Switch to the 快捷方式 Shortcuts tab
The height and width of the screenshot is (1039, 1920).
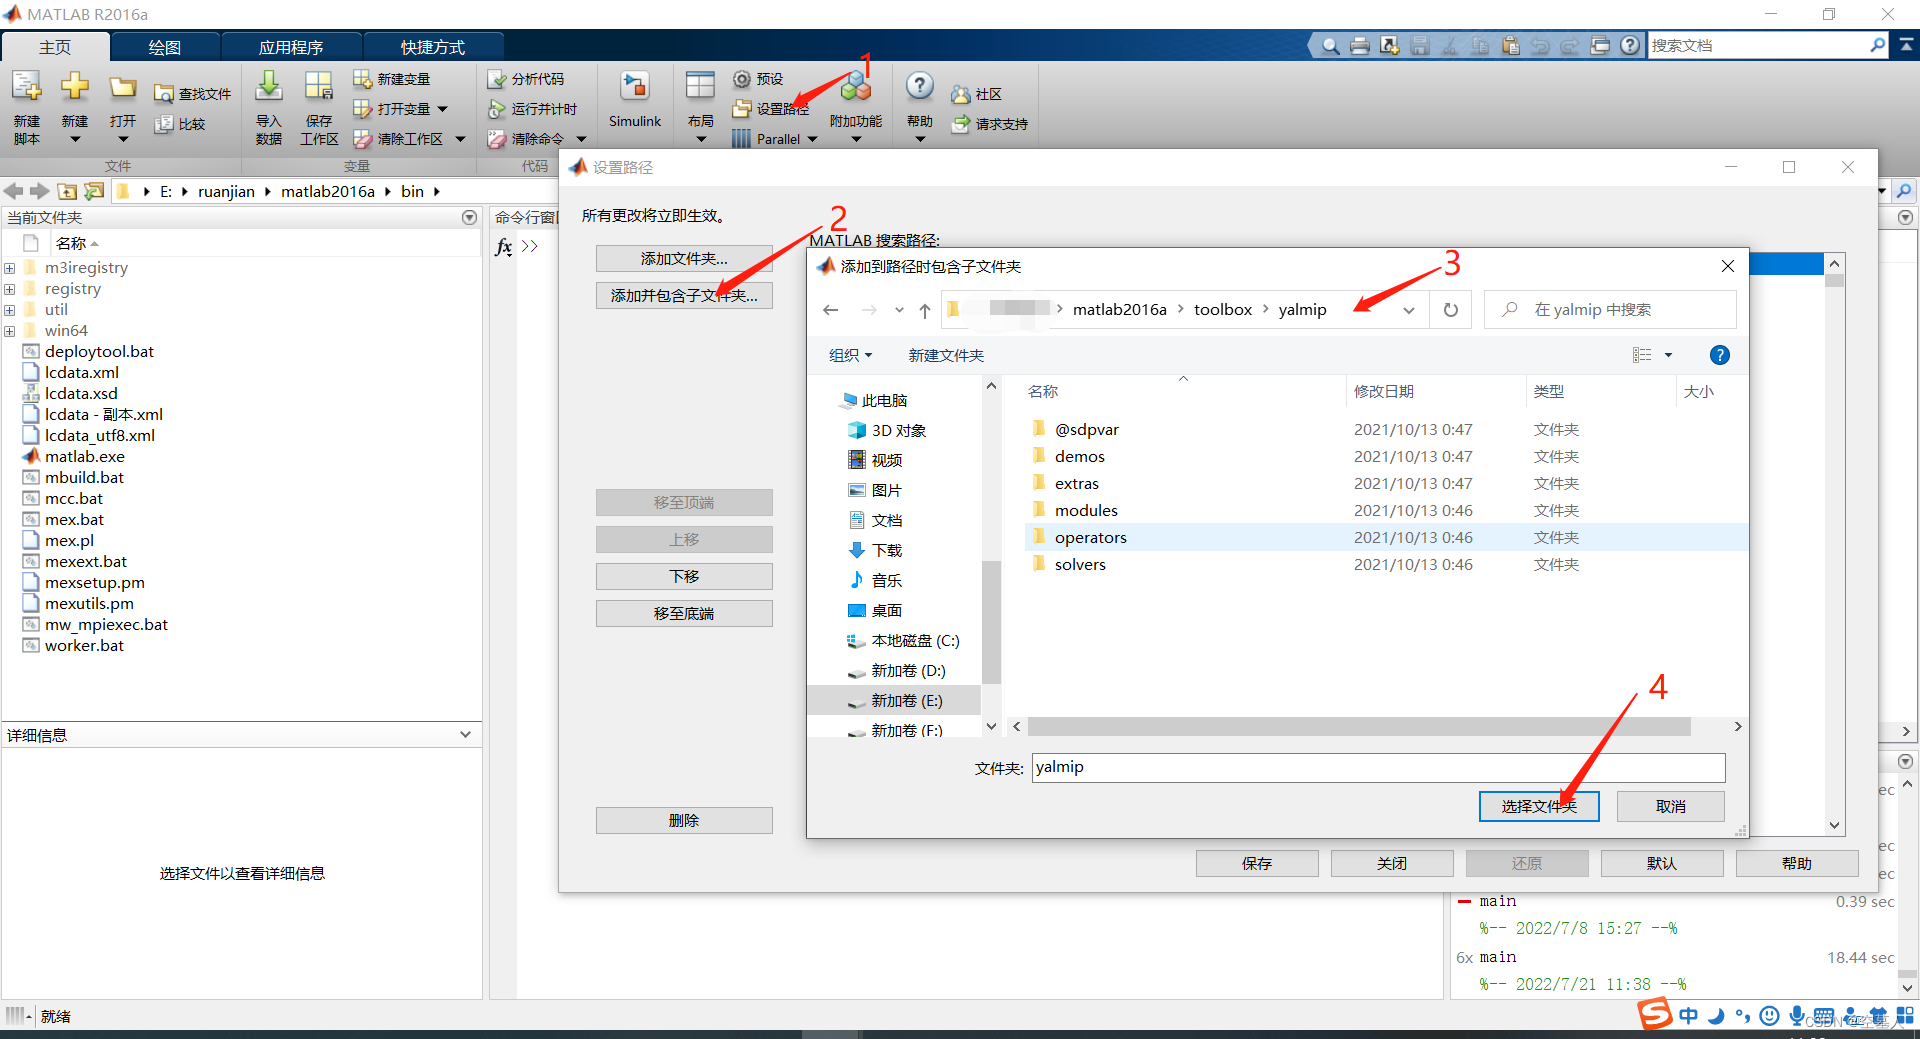tap(433, 47)
